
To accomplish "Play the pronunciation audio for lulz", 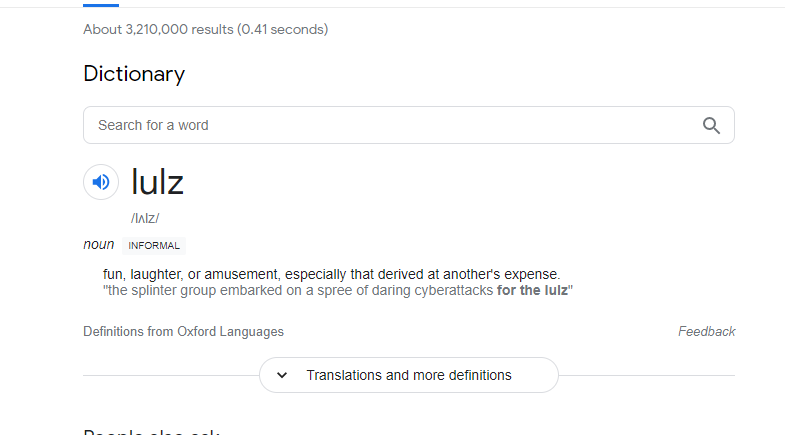I will click(101, 182).
